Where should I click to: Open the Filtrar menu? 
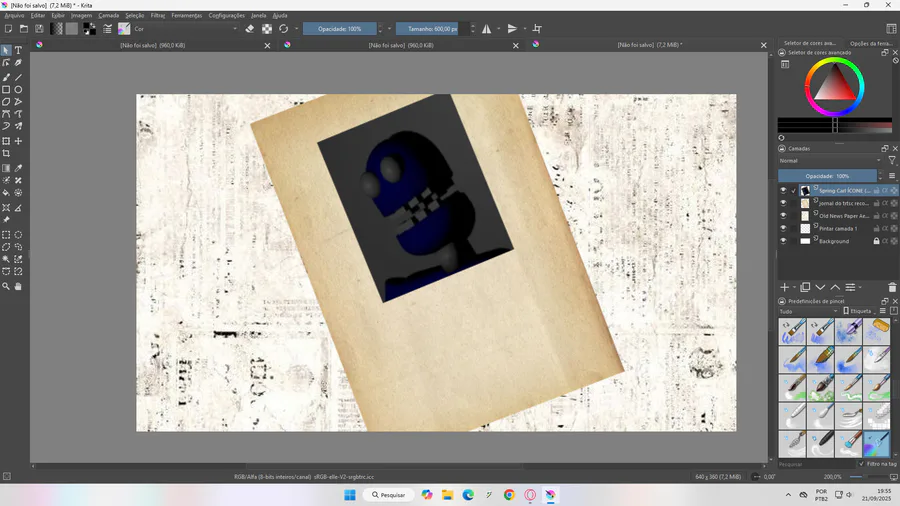click(158, 15)
